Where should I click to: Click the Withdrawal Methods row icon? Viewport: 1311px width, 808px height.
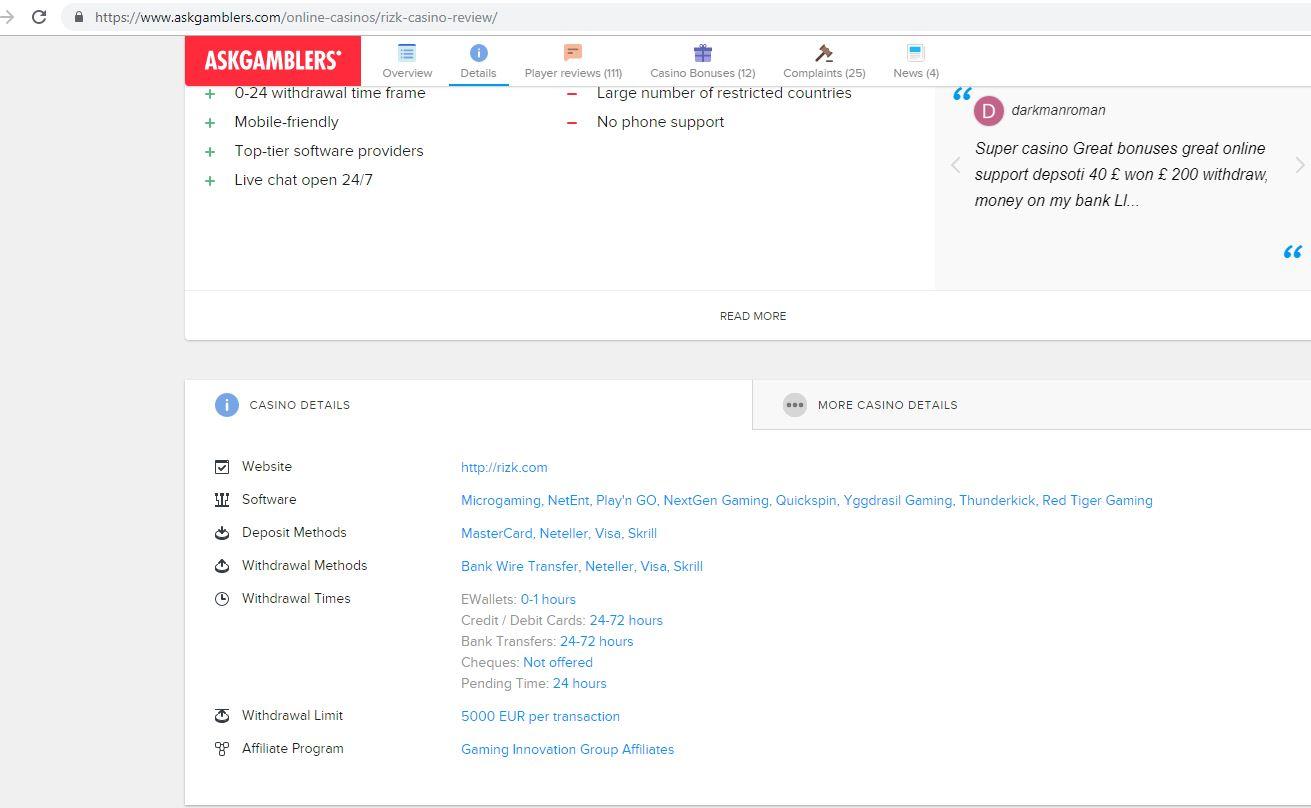tap(222, 566)
